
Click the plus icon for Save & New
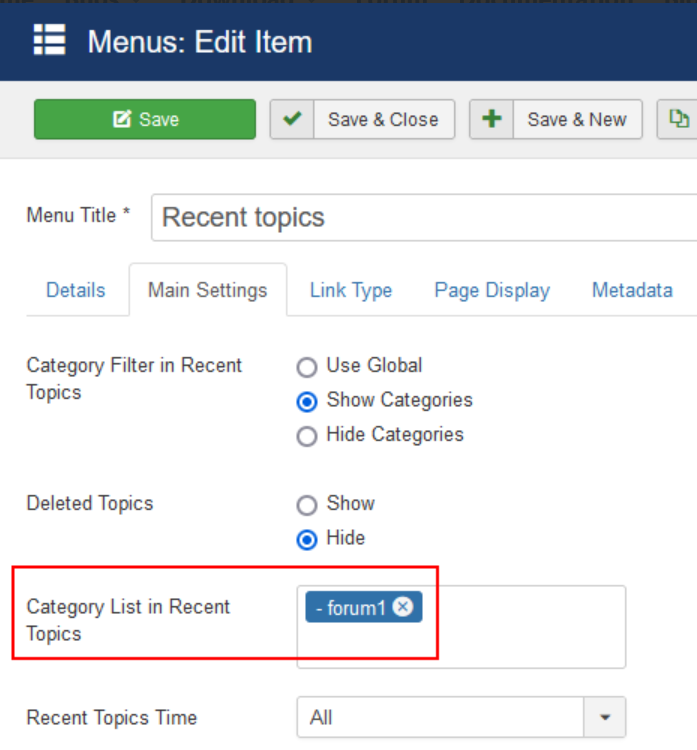[491, 119]
